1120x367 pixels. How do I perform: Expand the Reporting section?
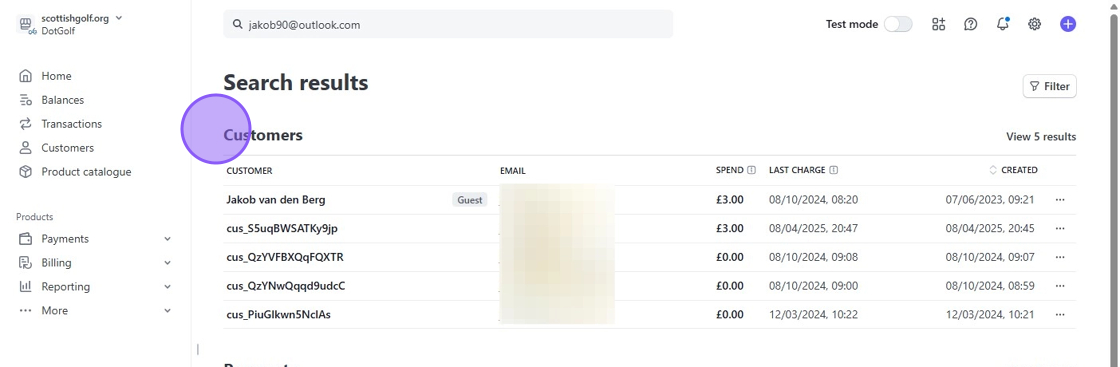tap(96, 286)
